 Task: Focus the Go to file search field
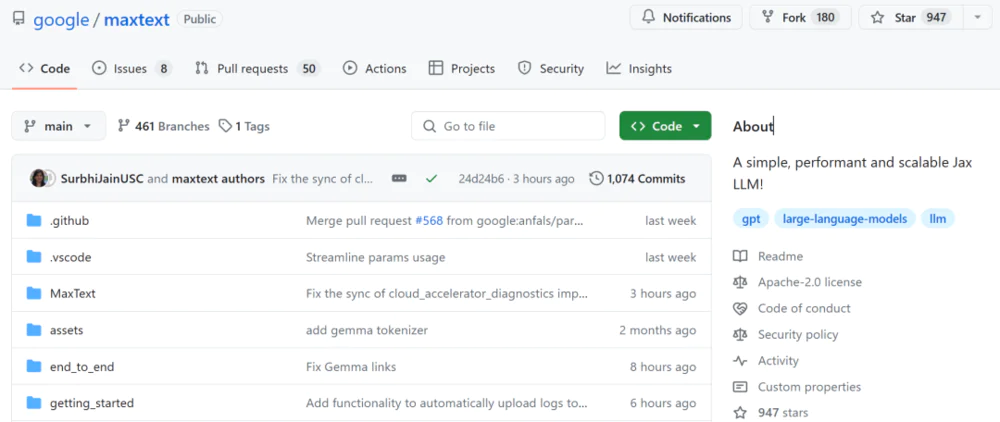508,126
